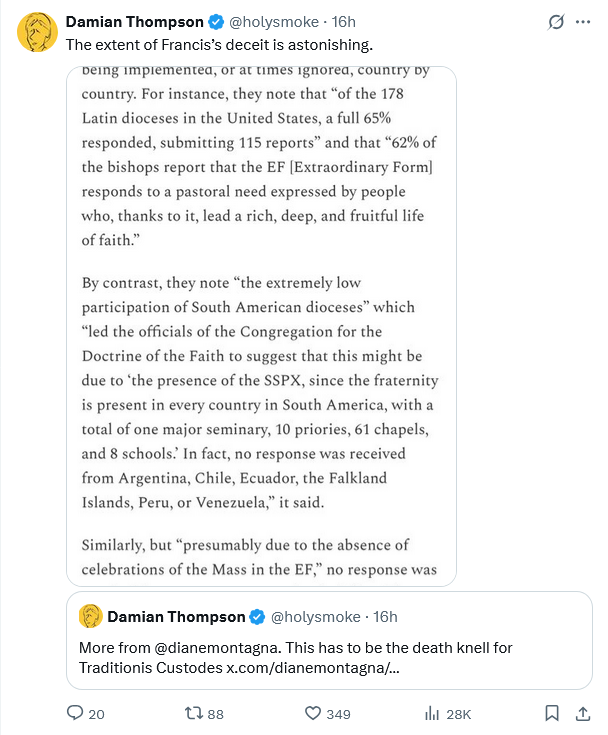
Task: Click the 349 likes count
Action: pos(338,713)
